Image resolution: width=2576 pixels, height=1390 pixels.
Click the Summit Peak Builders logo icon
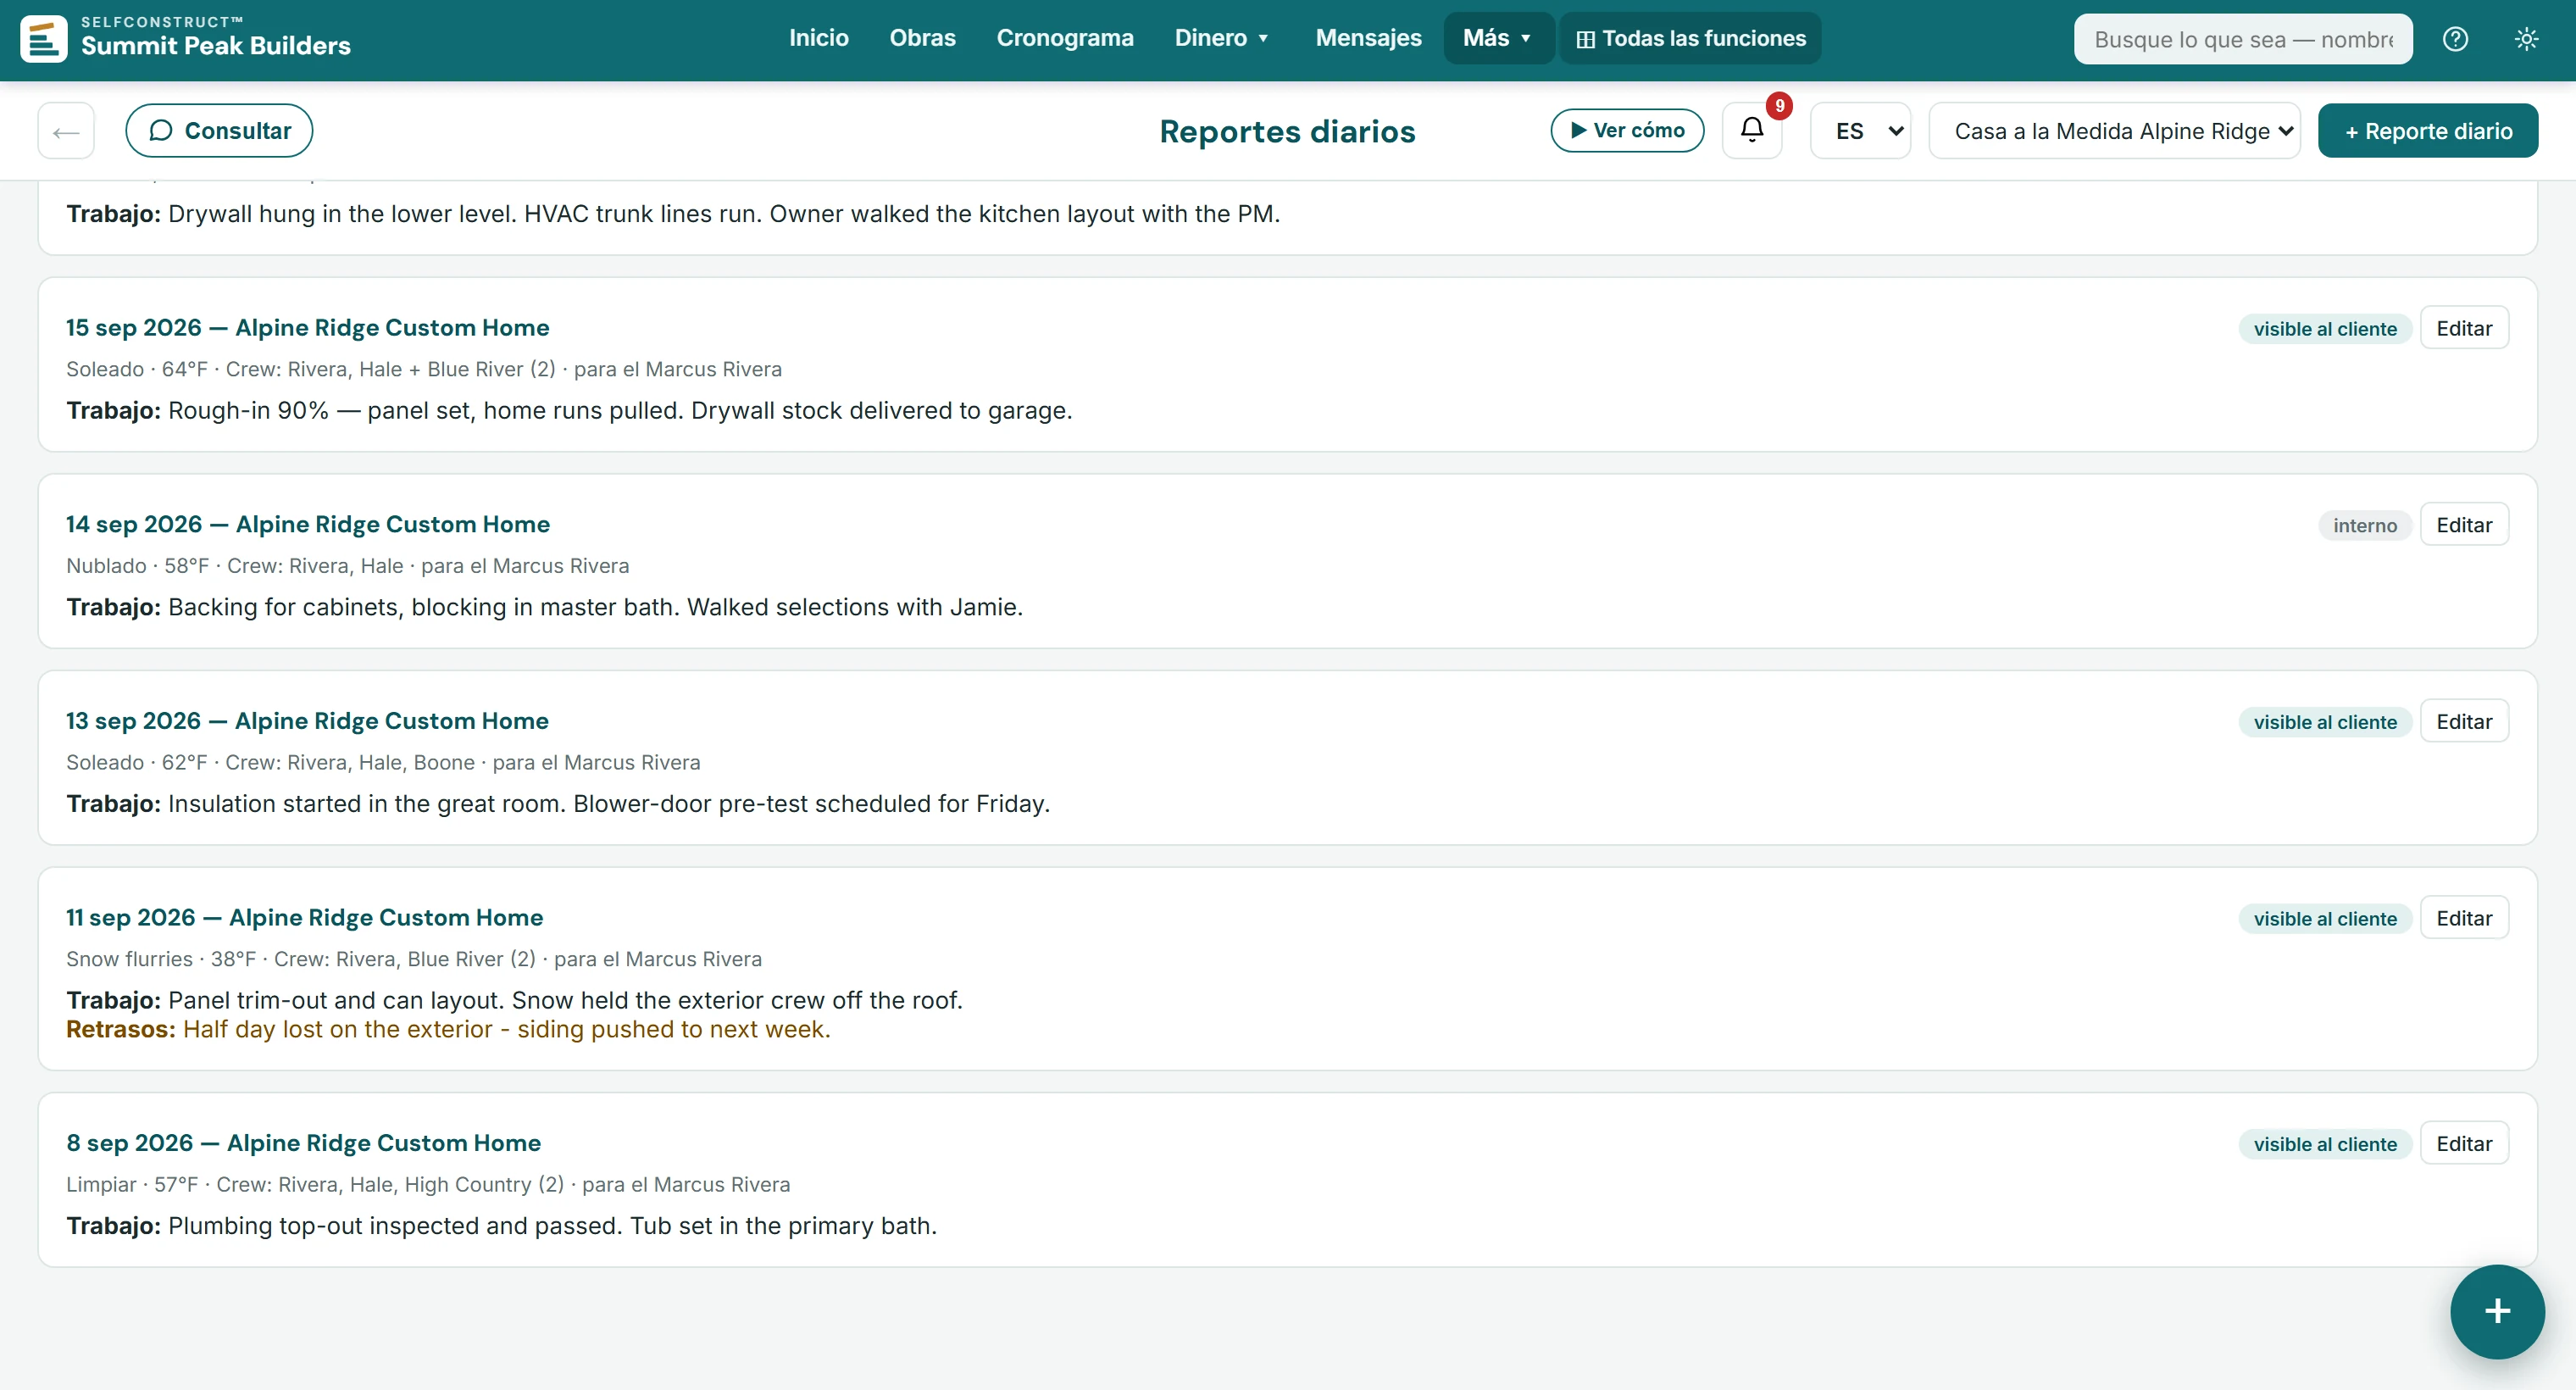[x=44, y=39]
